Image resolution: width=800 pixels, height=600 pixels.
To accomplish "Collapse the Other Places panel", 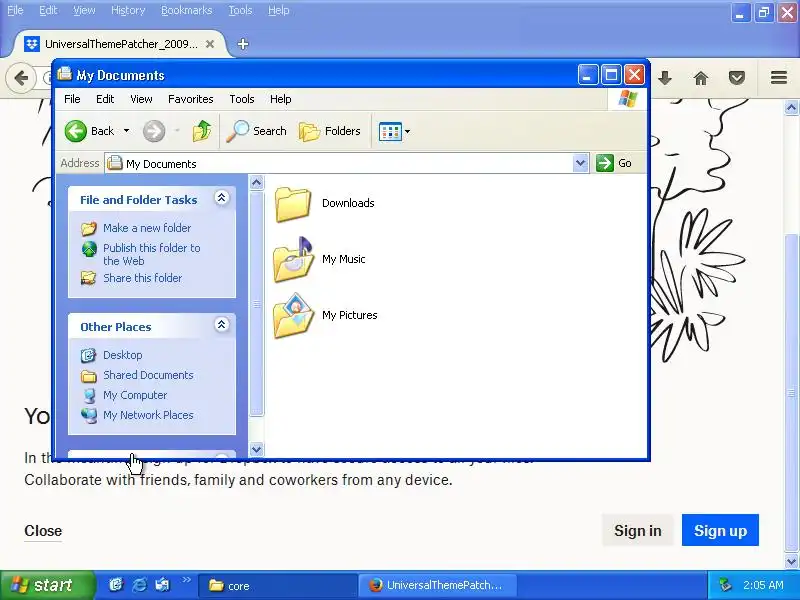I will point(221,324).
